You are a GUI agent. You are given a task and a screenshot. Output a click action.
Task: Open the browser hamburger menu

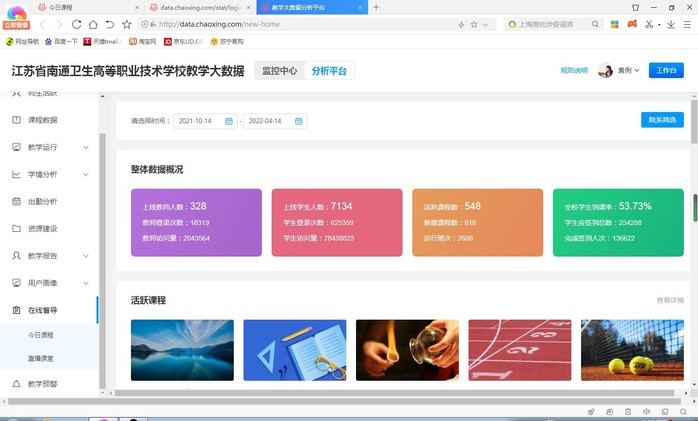687,24
